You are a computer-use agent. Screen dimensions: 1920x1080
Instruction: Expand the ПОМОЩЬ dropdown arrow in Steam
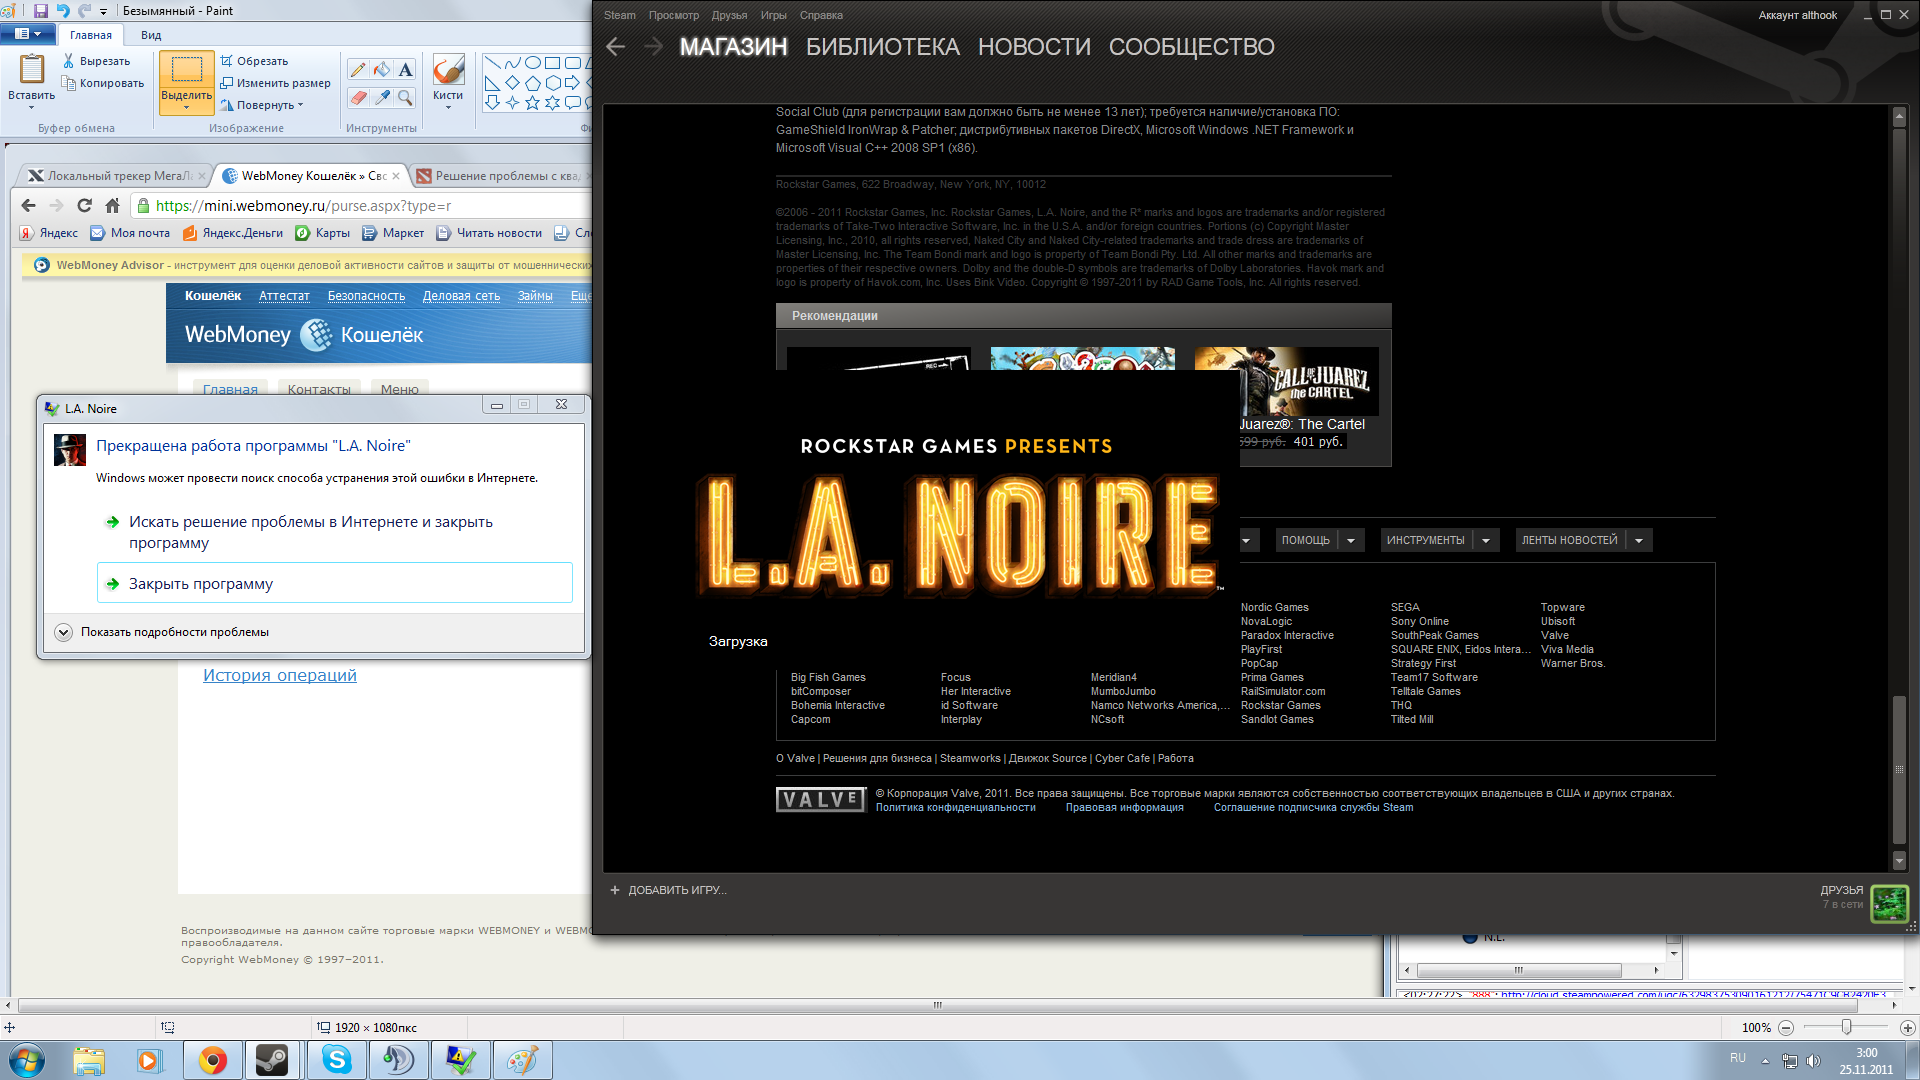[x=1351, y=541]
